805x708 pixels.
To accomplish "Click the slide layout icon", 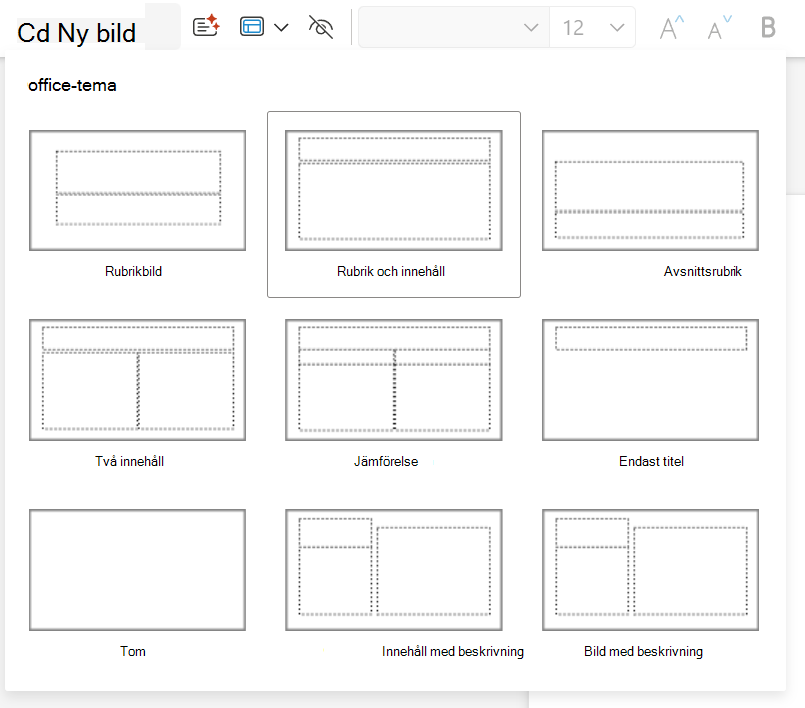I will (x=252, y=27).
